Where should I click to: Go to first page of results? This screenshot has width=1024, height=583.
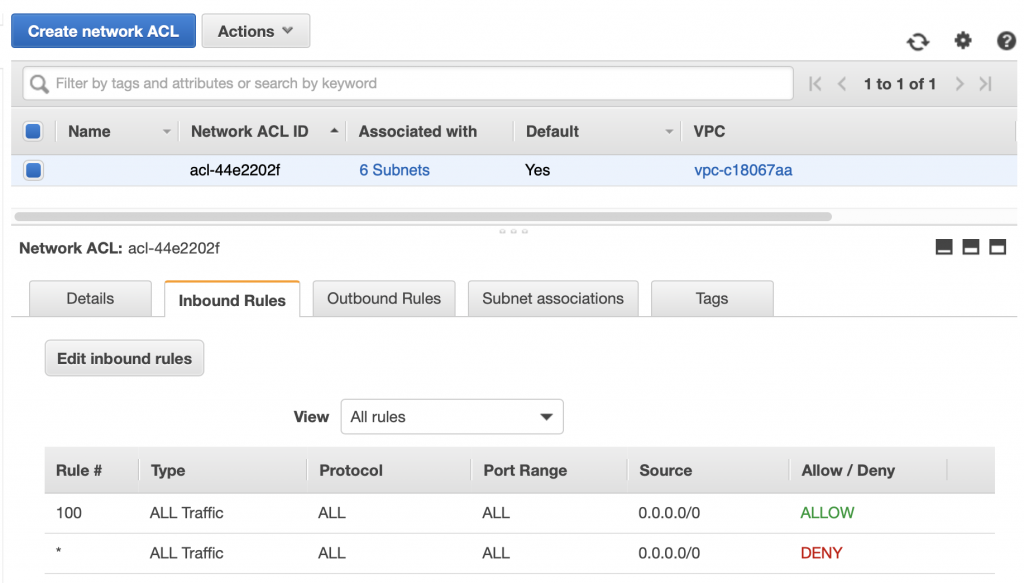coord(814,84)
